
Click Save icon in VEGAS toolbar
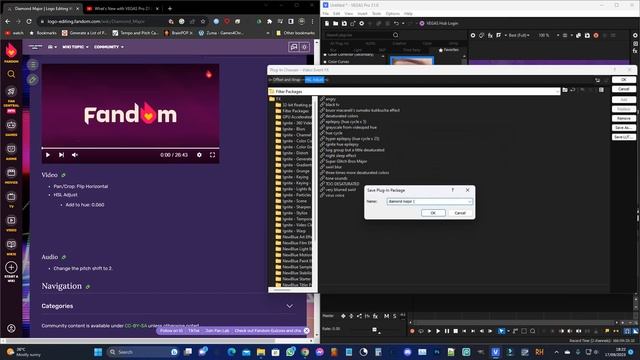click(344, 24)
